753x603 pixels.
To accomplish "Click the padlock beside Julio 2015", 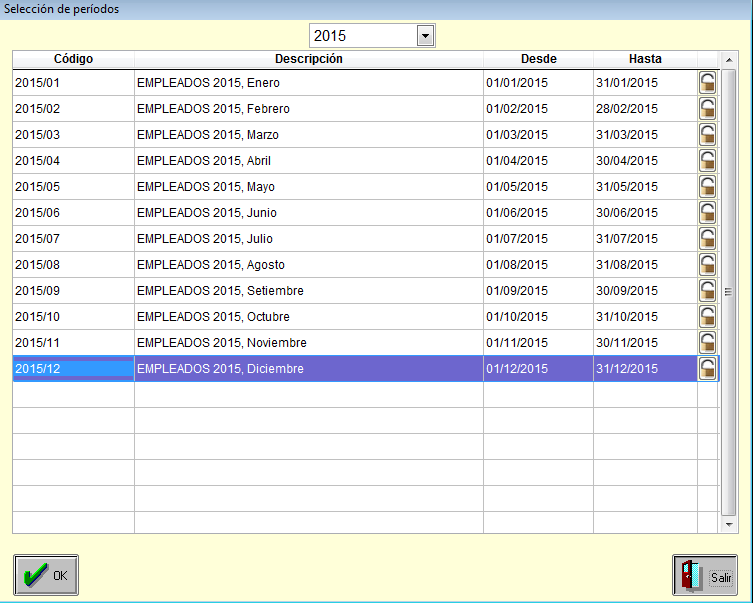I will coord(707,239).
